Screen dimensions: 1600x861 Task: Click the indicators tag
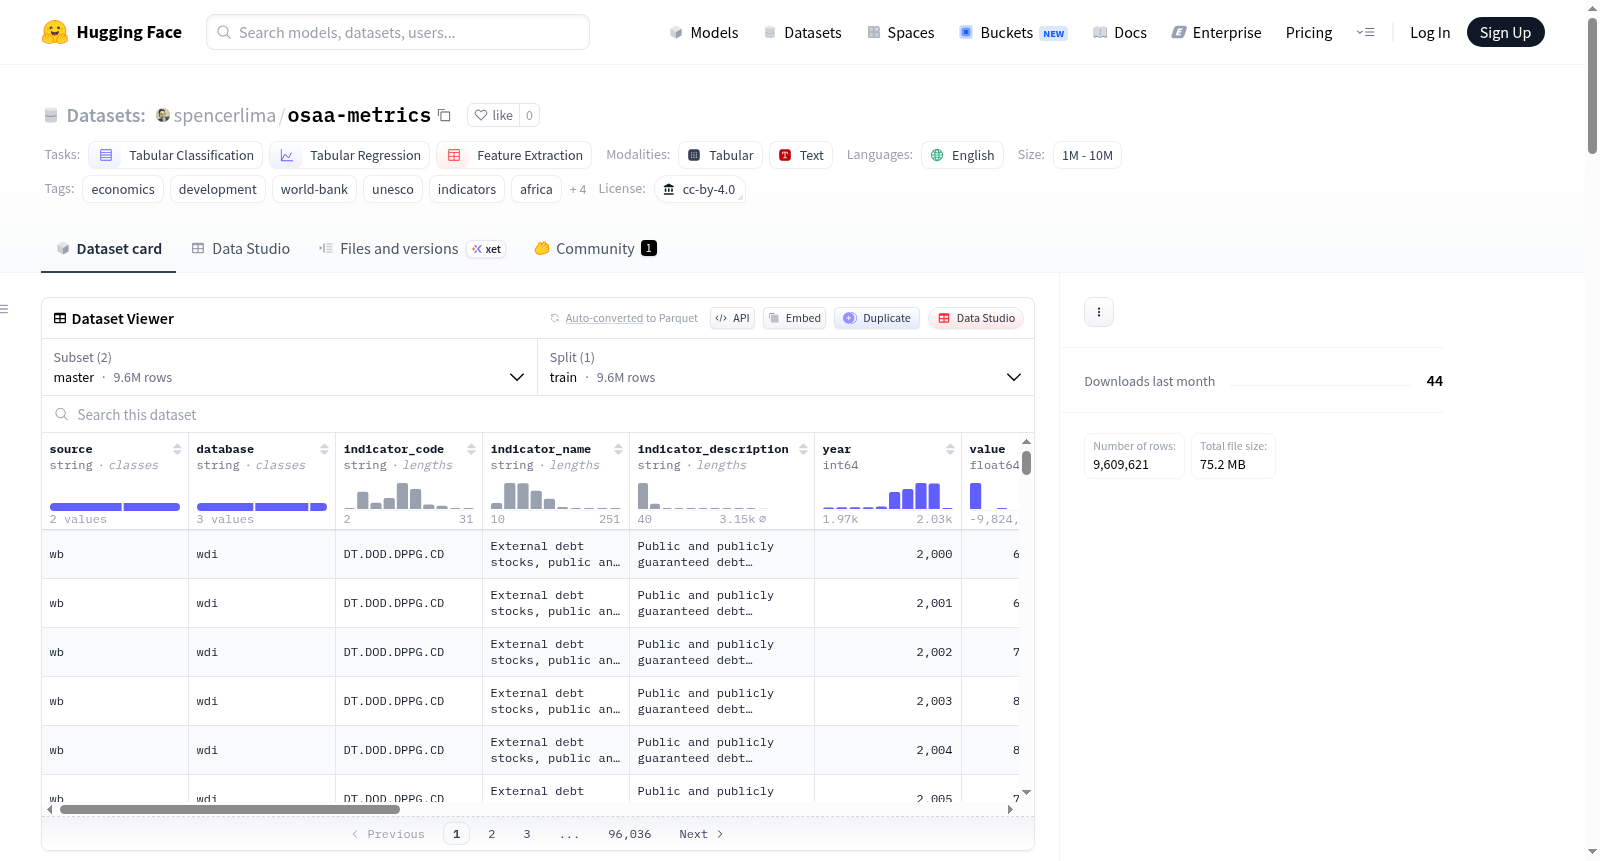click(467, 189)
